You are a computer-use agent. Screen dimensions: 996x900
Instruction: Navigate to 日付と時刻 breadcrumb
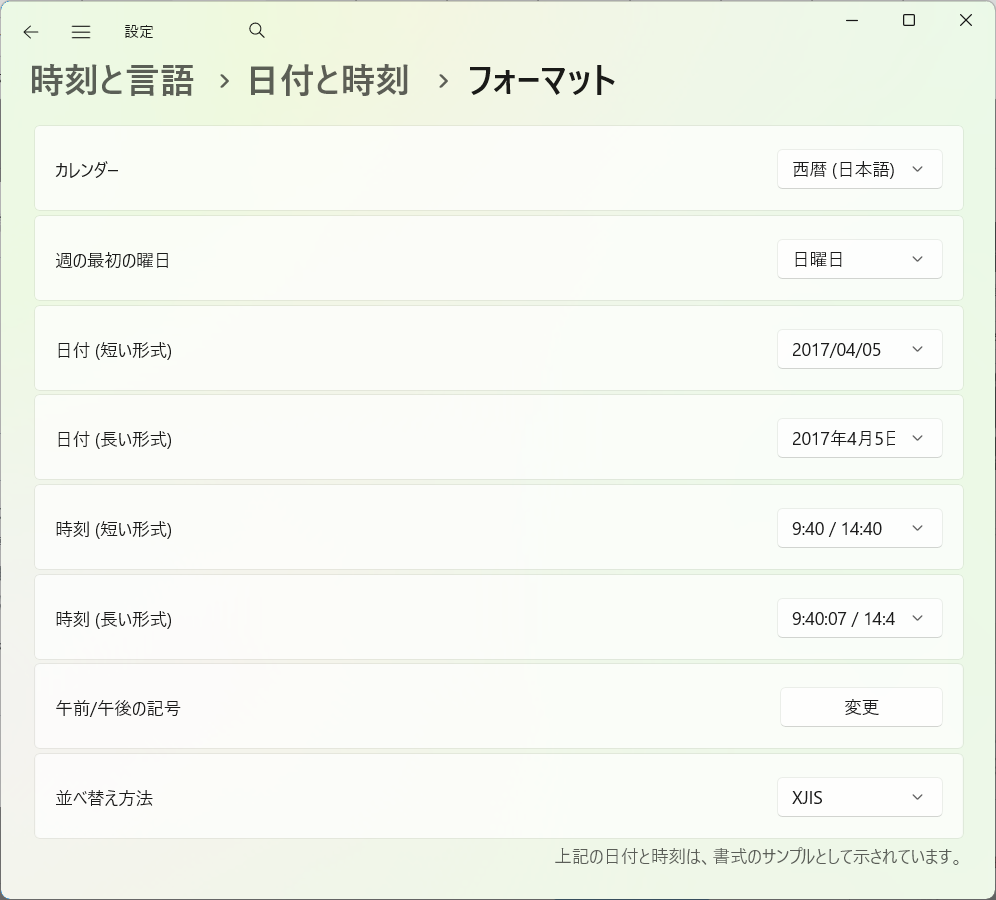click(328, 81)
